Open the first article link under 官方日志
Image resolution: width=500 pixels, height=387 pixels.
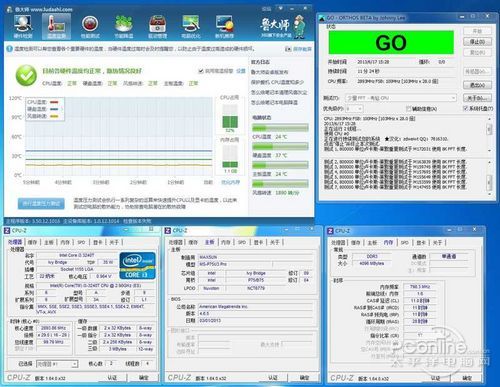point(269,72)
